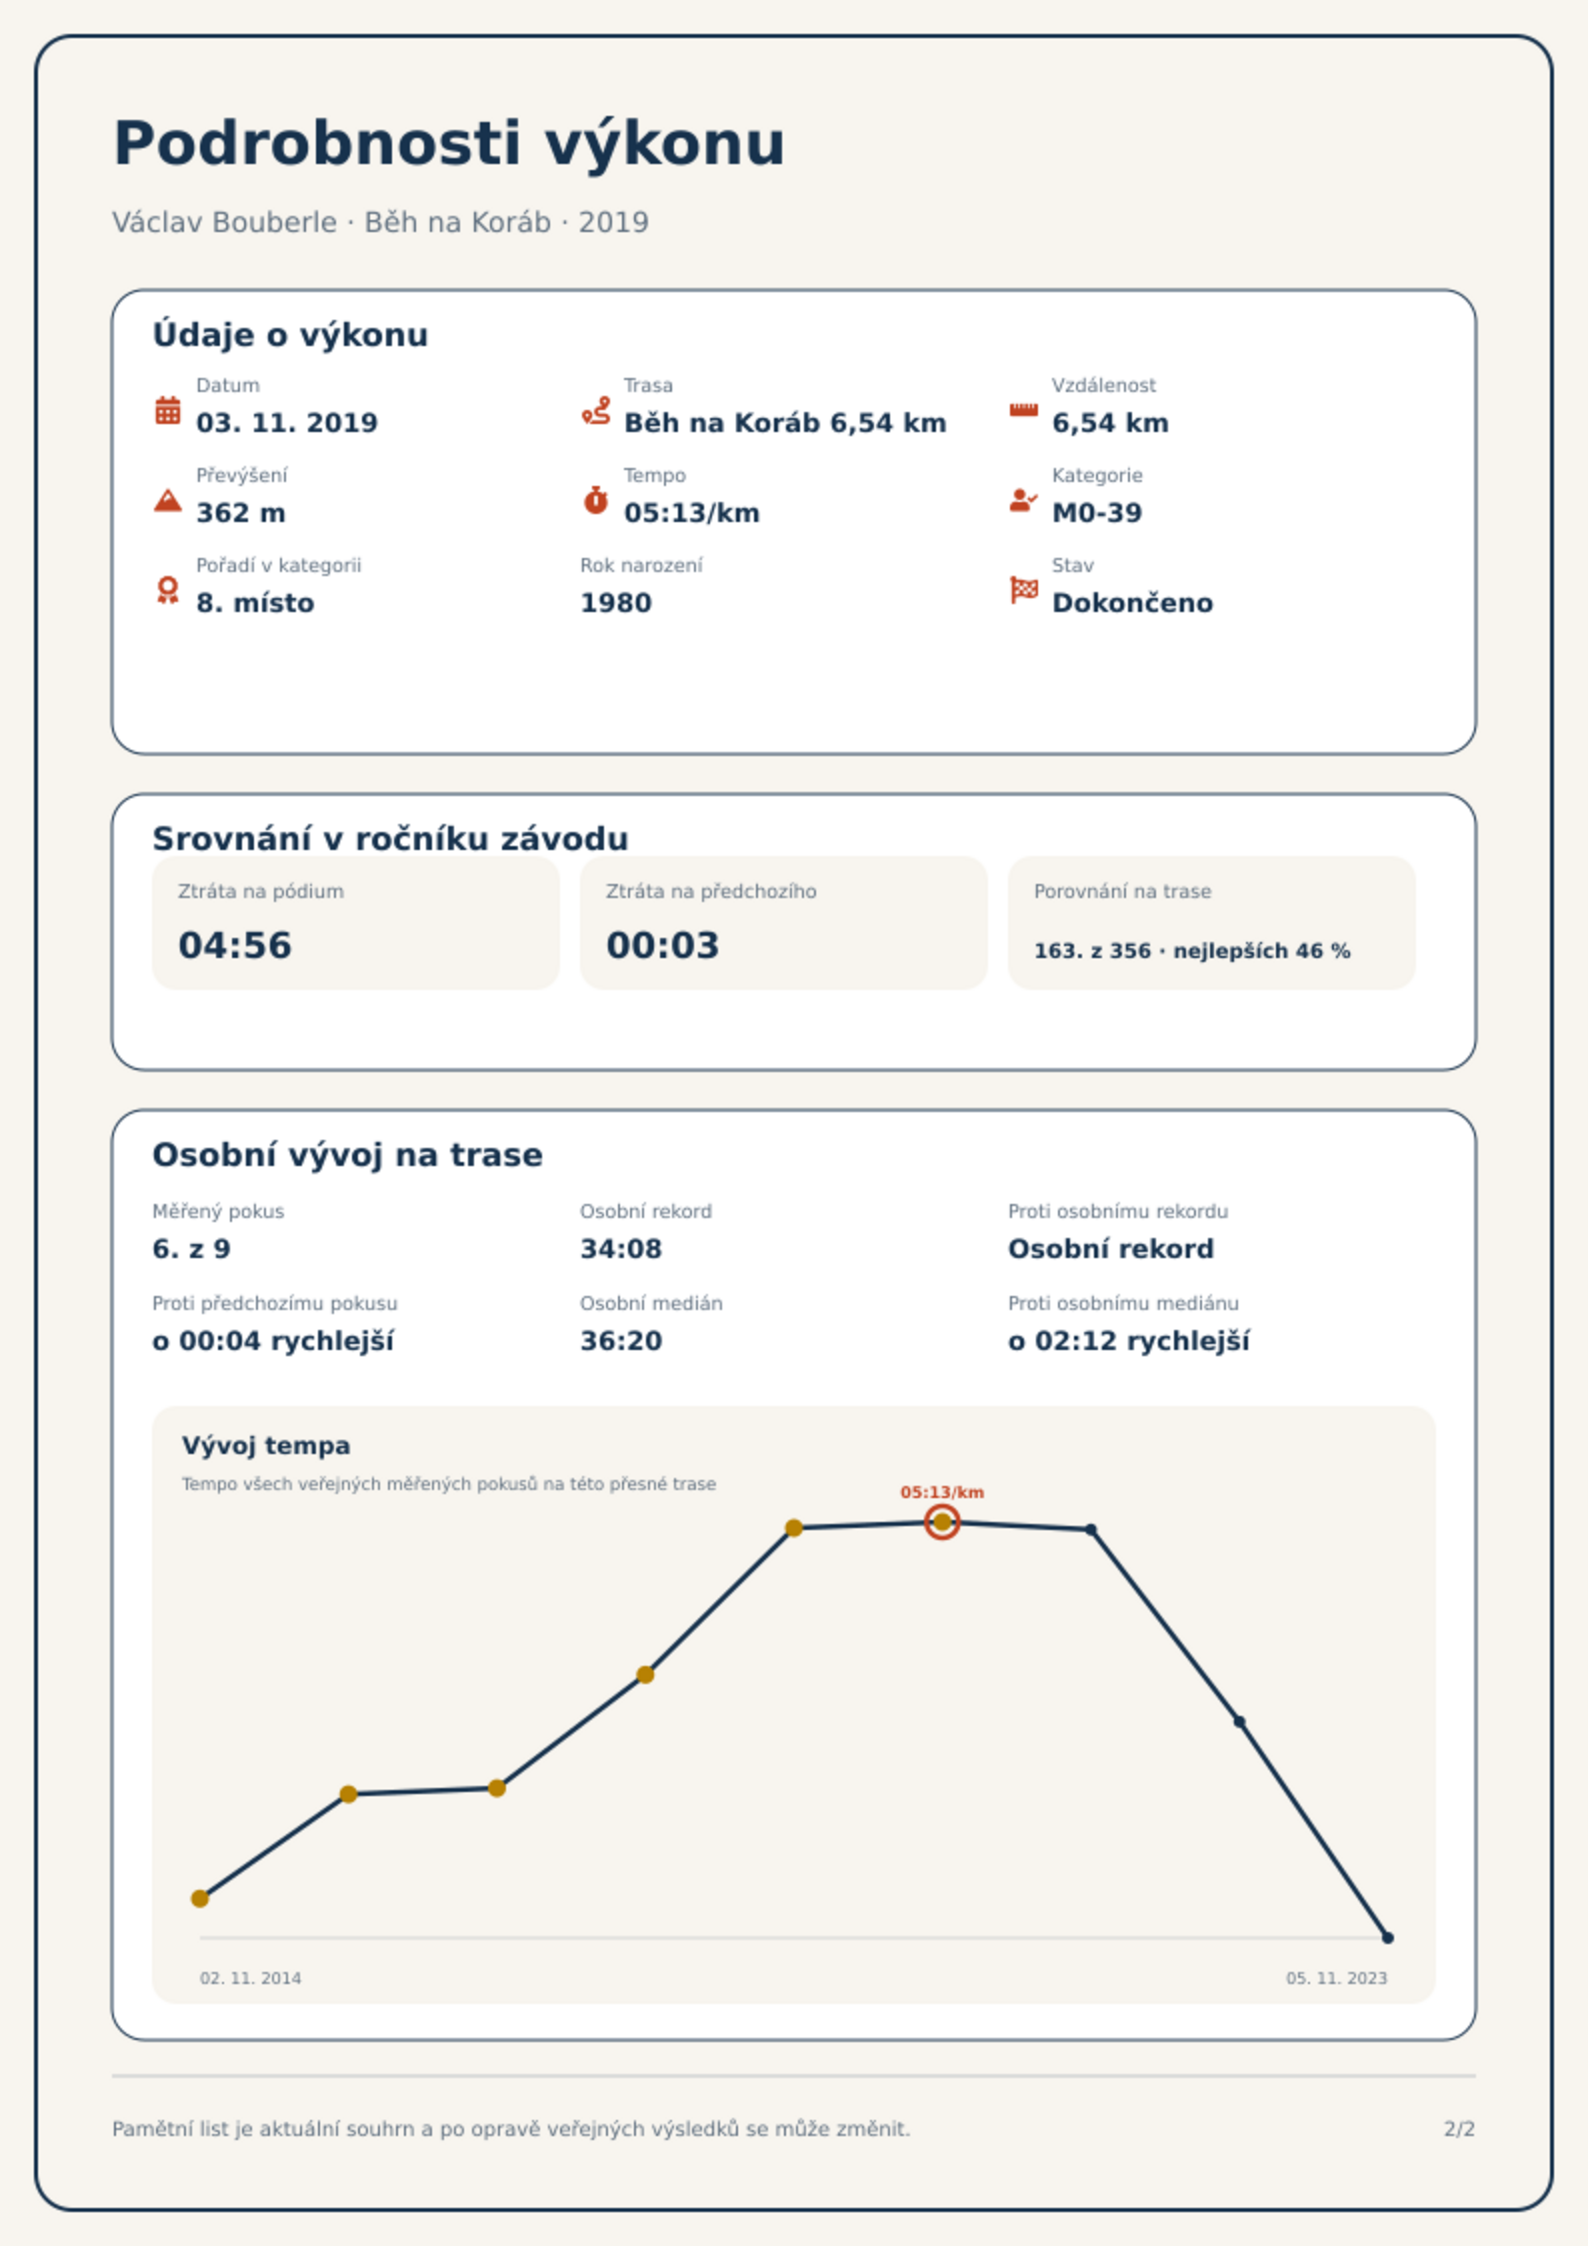Viewport: 1588px width, 2246px height.
Task: Select the Ztráta na předchozího card
Action: 783,922
